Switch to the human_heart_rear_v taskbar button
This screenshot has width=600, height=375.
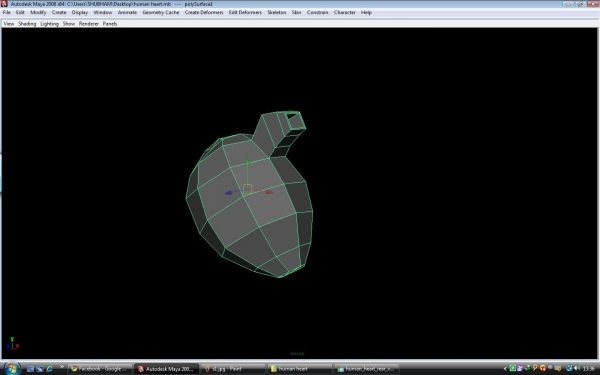[366, 369]
